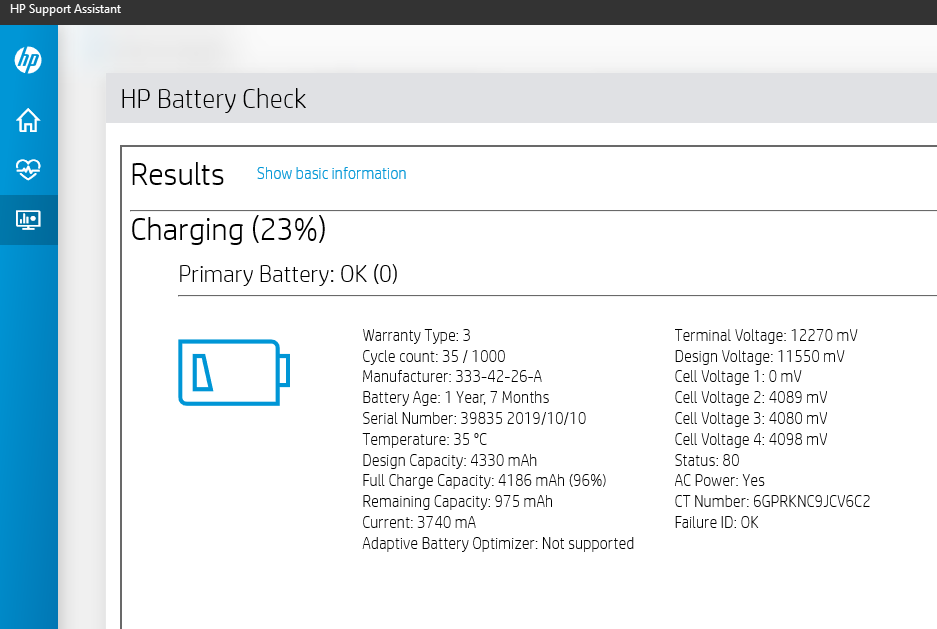Viewport: 937px width, 629px height.
Task: Select the currently highlighted sidebar dashboard icon
Action: (28, 219)
